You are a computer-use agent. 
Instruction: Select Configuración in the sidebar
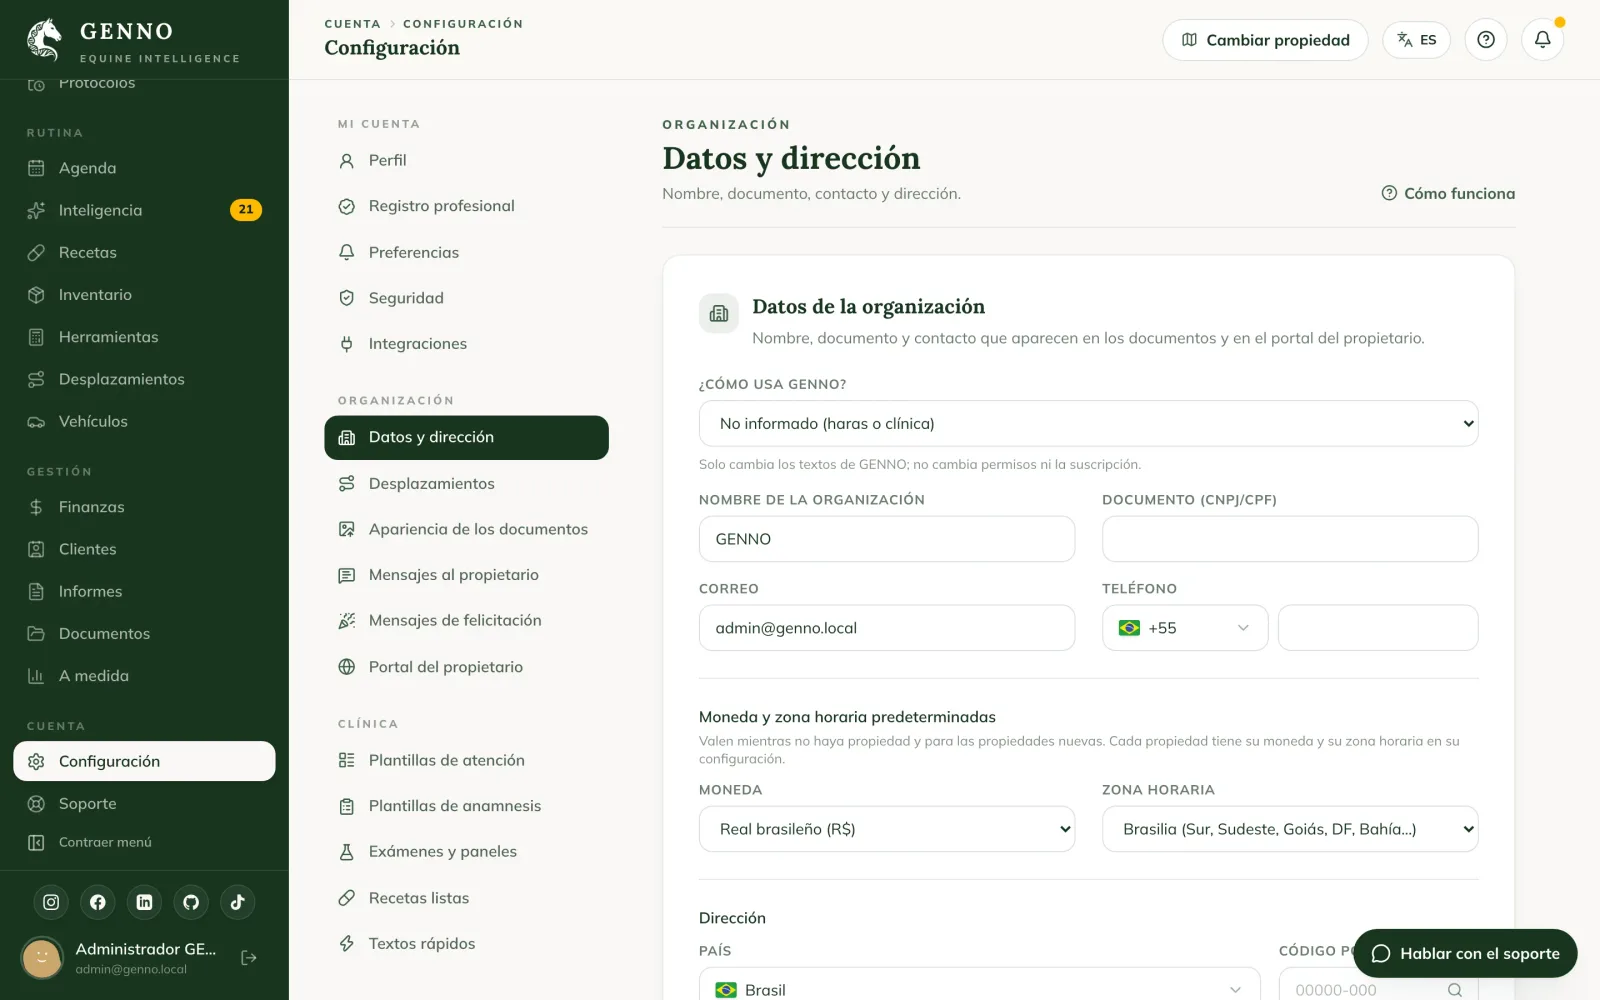144,761
